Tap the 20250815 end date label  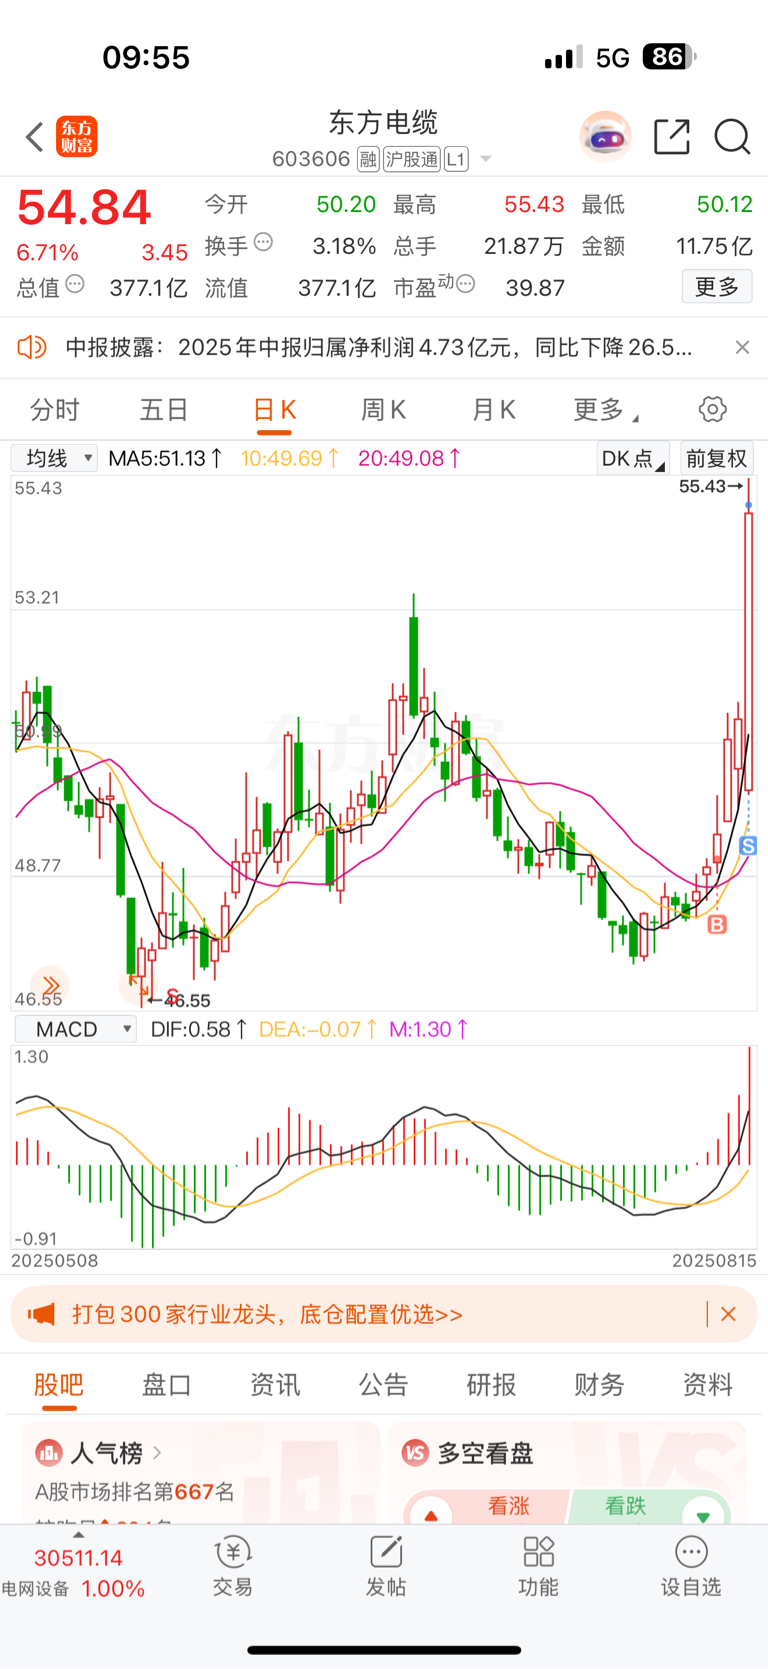coord(714,1261)
